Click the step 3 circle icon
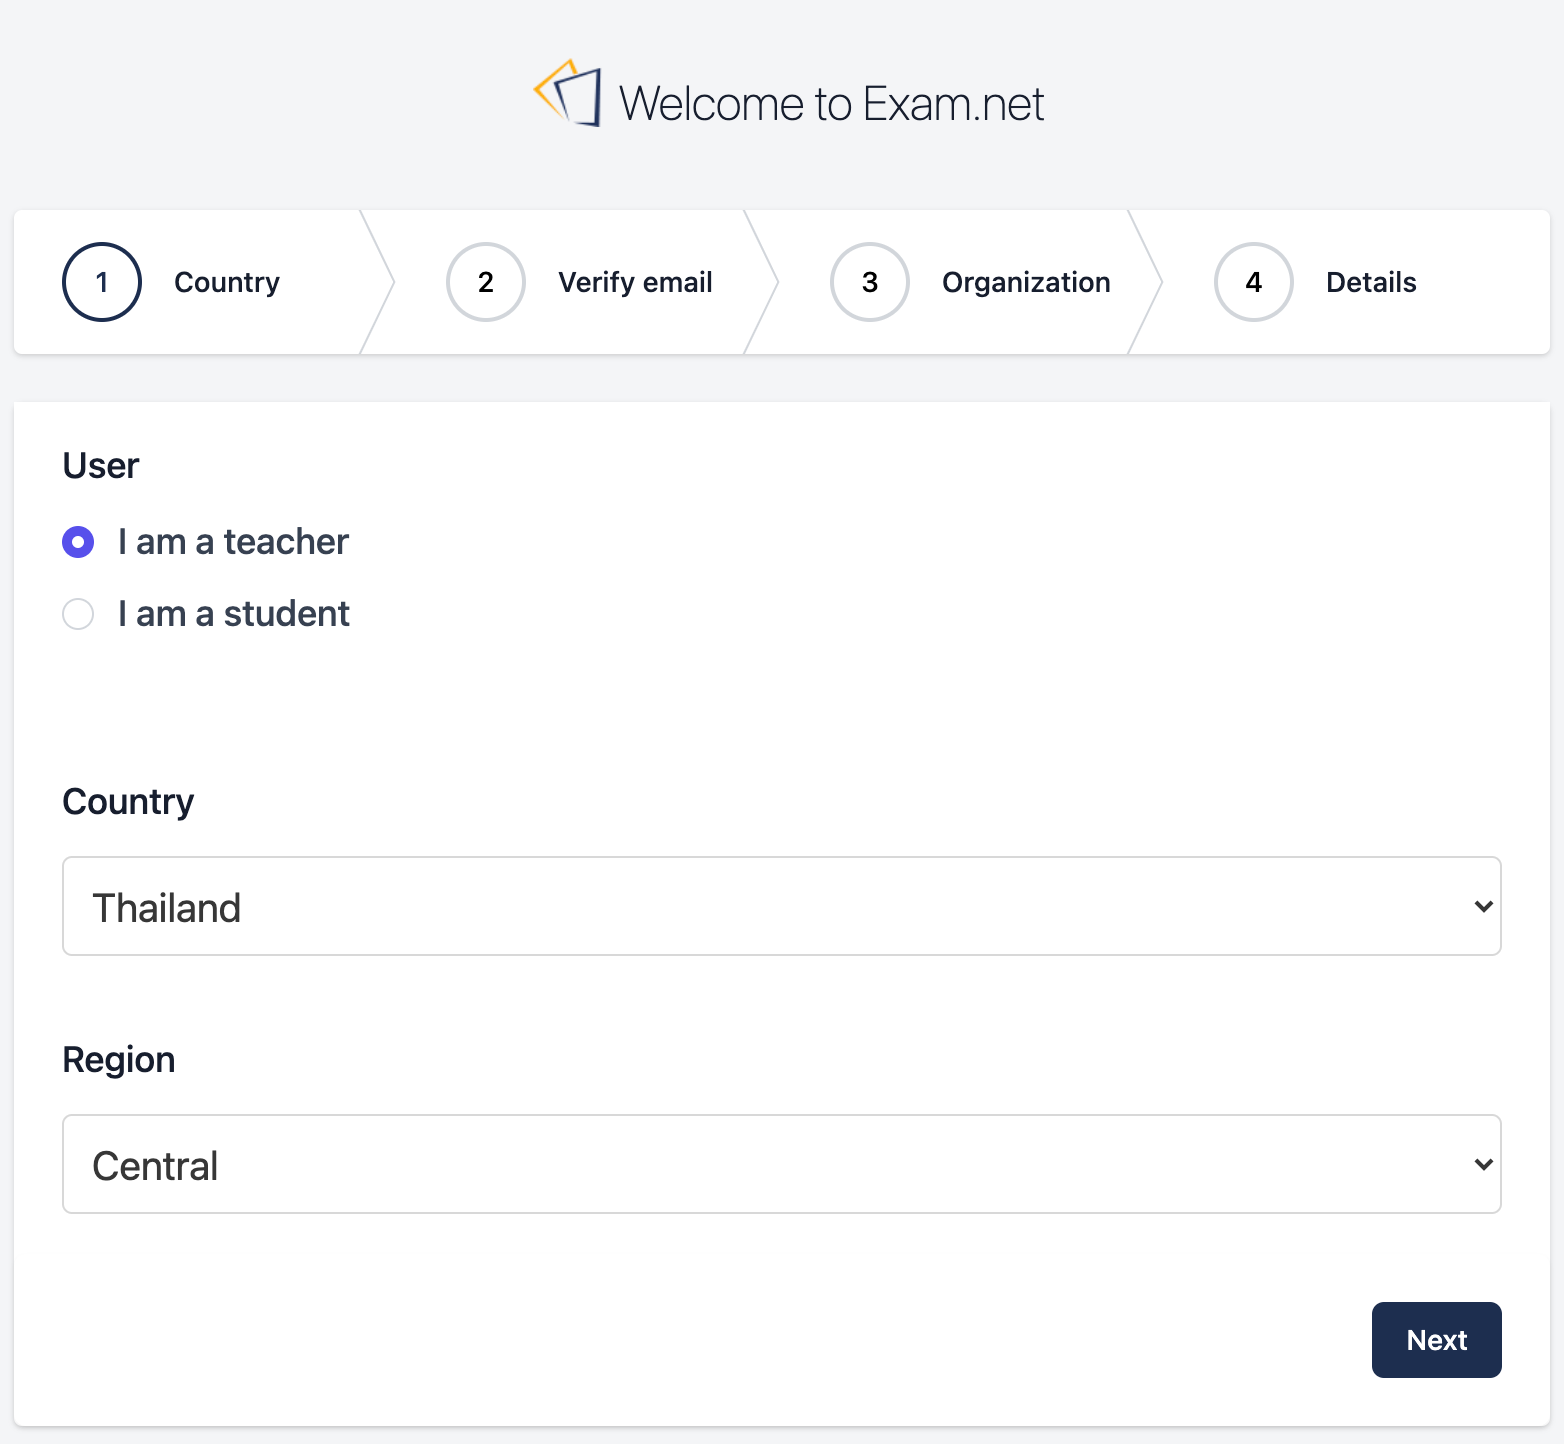Viewport: 1564px width, 1444px height. (x=869, y=282)
